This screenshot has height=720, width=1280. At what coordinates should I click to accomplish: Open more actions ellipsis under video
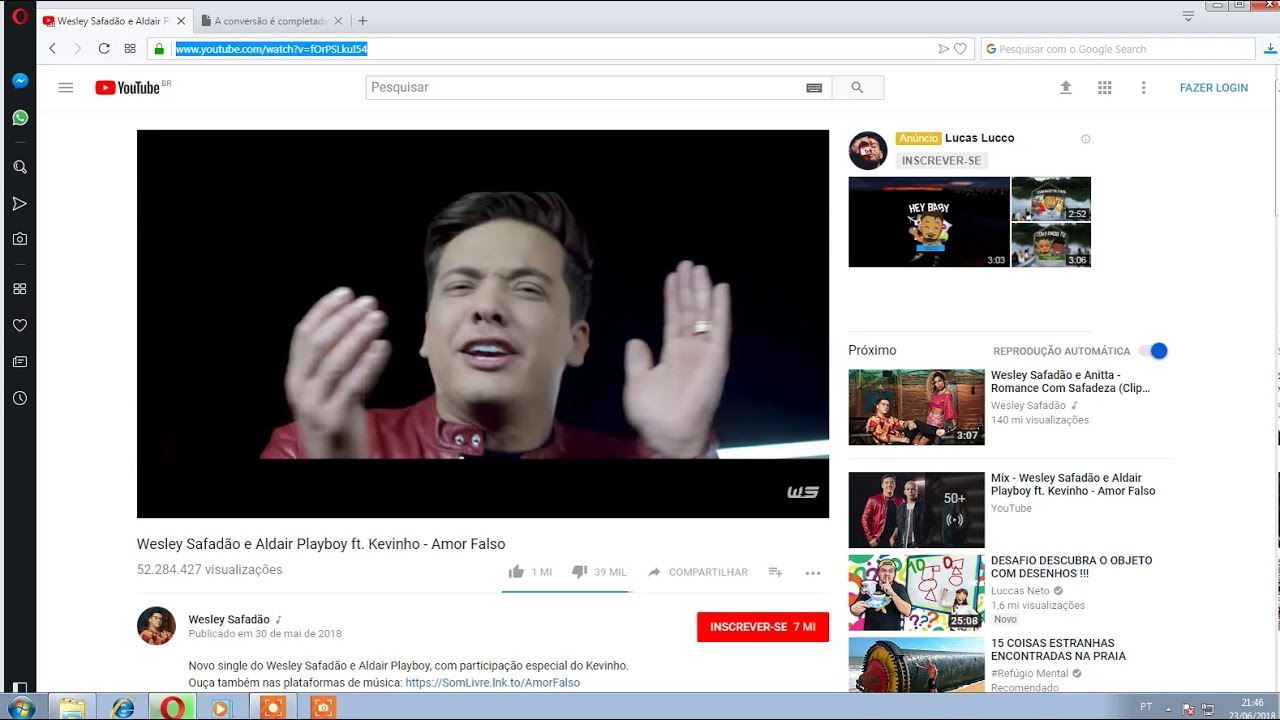pyautogui.click(x=813, y=573)
